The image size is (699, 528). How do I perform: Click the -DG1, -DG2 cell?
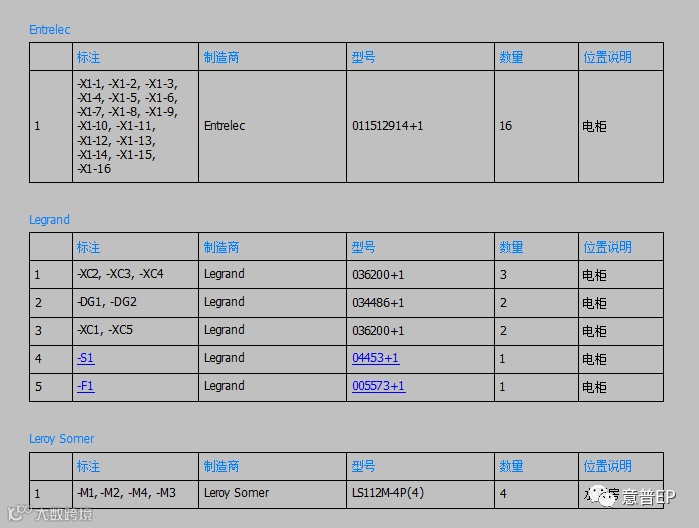136,302
